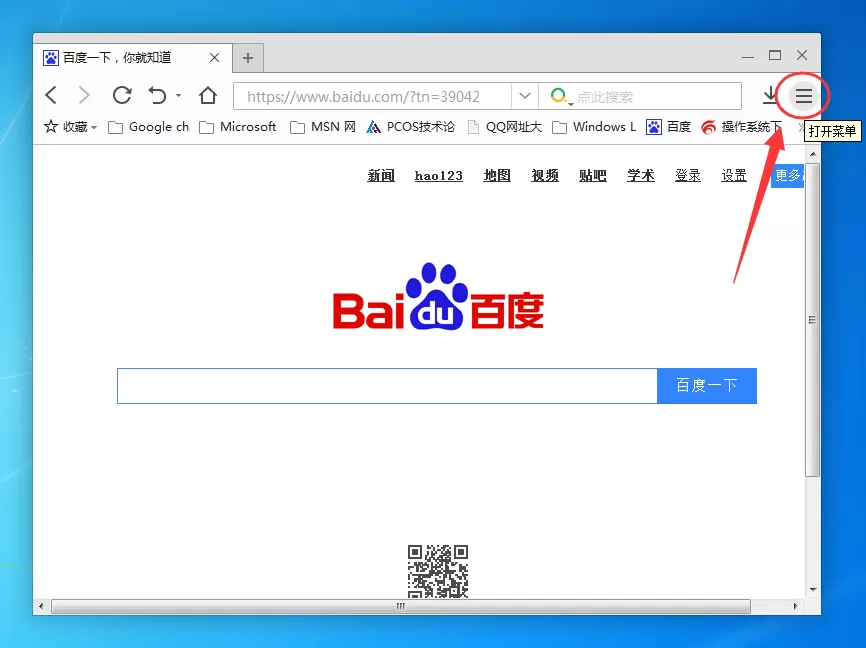Close the 百度一下 tab
The width and height of the screenshot is (866, 648).
coord(214,57)
